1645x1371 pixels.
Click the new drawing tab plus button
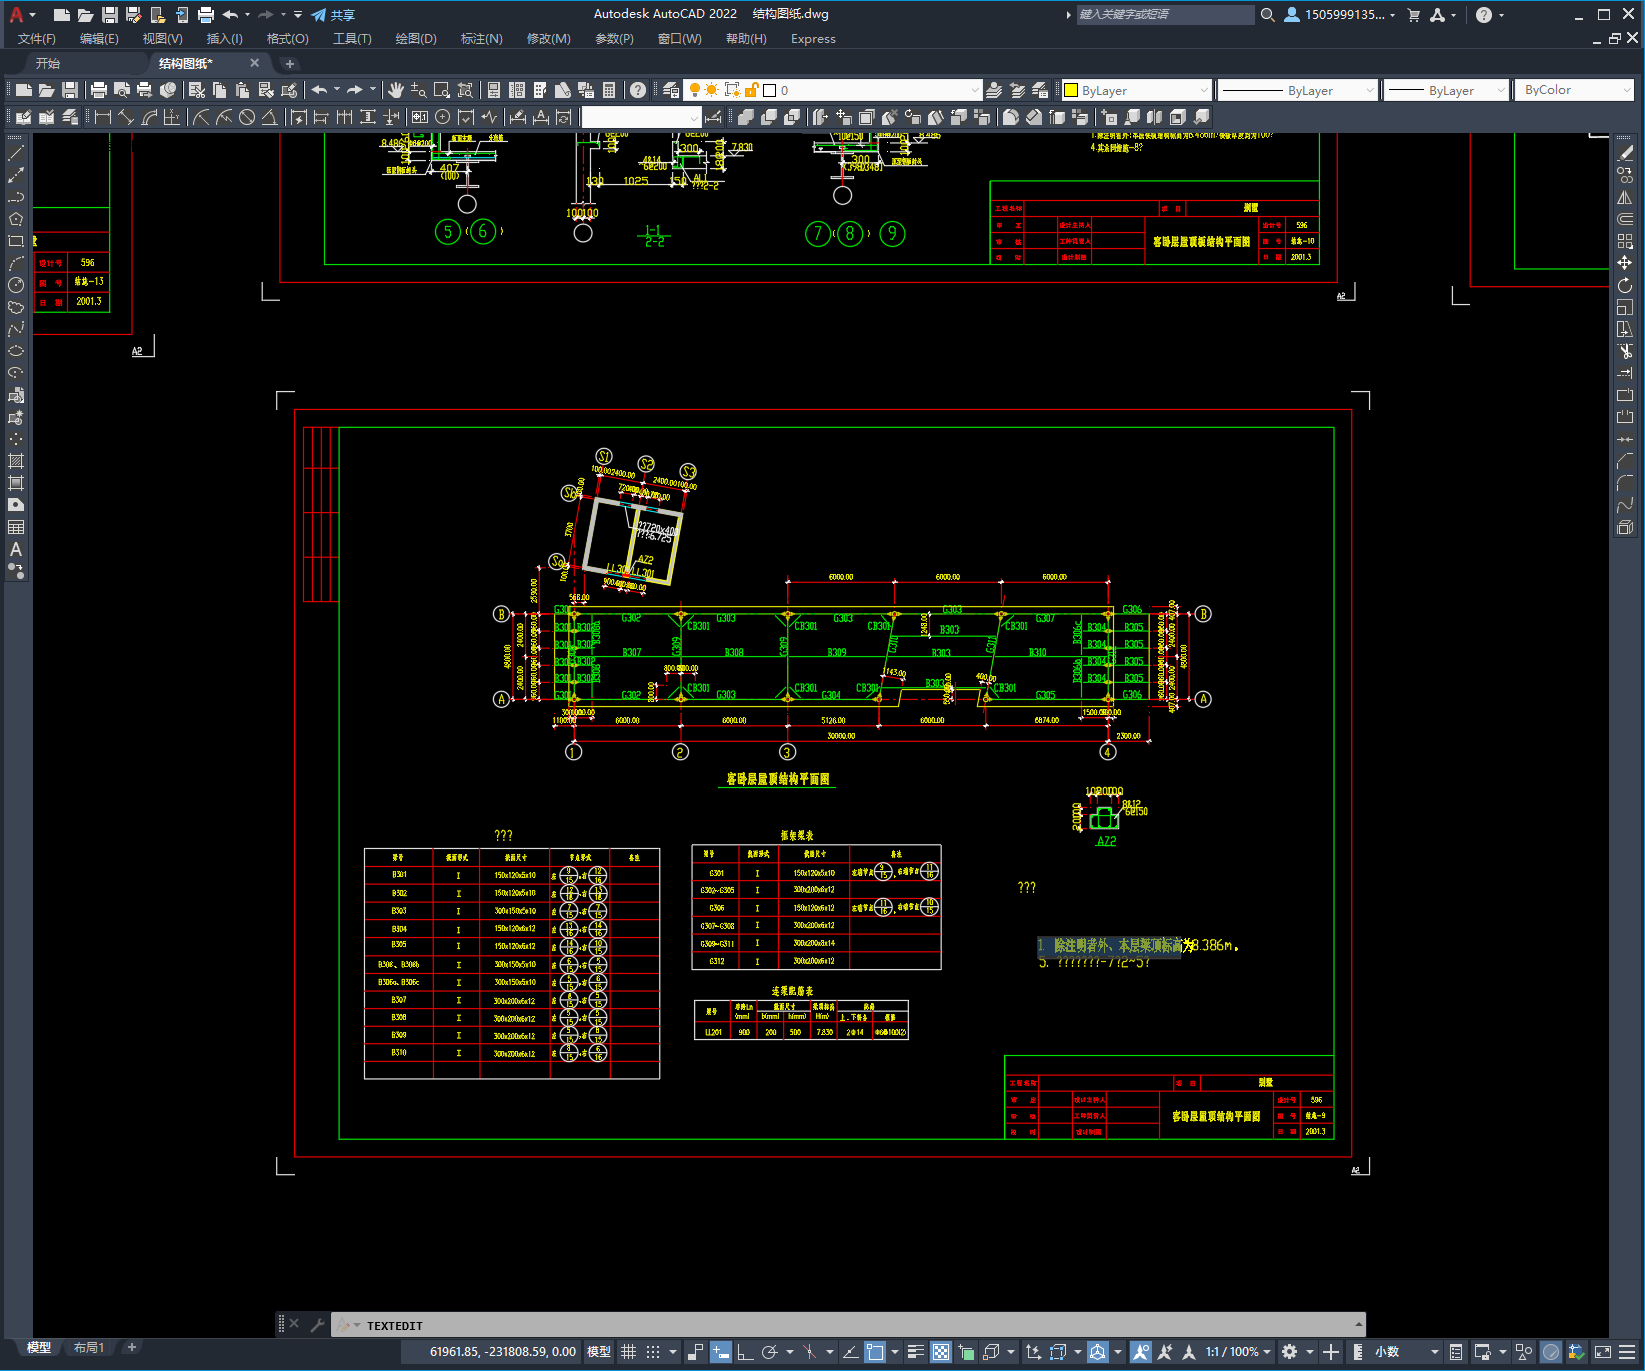pyautogui.click(x=290, y=63)
